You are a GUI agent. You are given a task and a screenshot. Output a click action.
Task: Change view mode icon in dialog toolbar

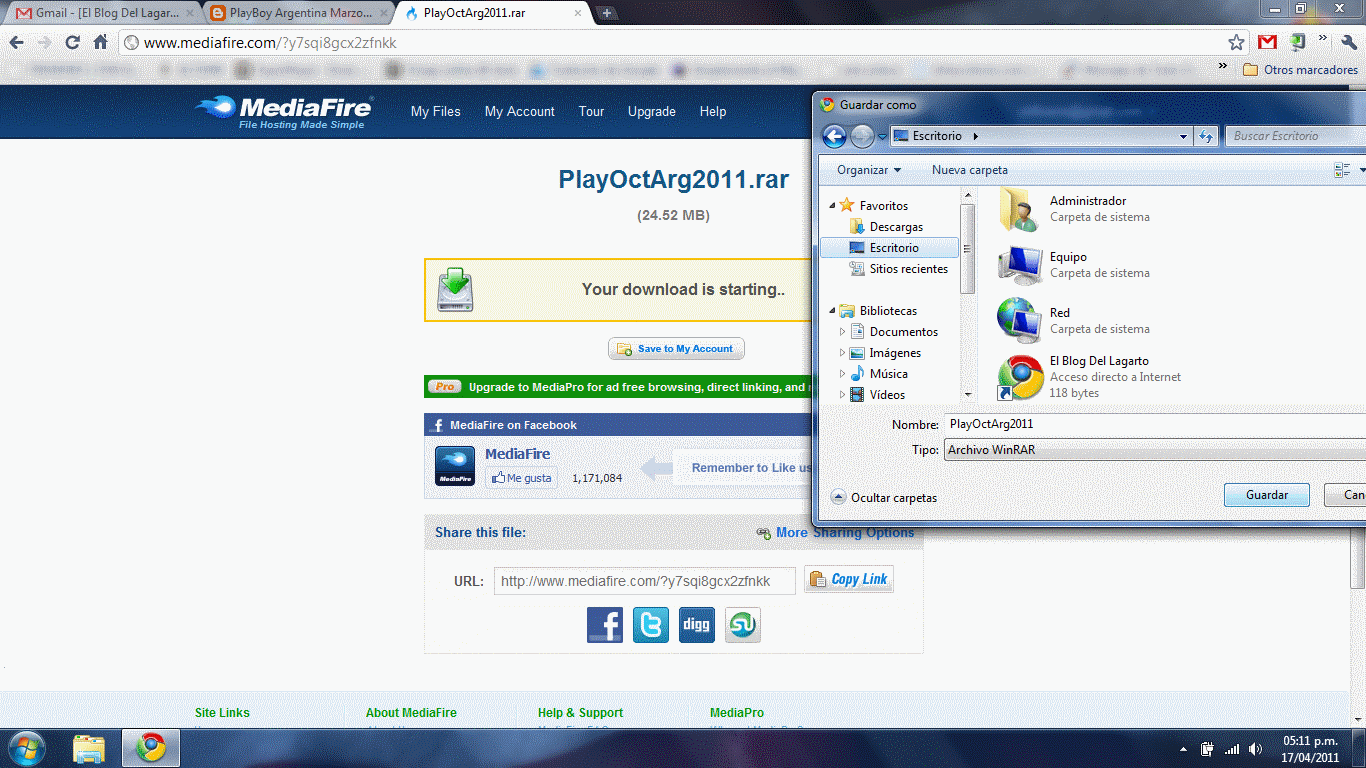tap(1342, 170)
